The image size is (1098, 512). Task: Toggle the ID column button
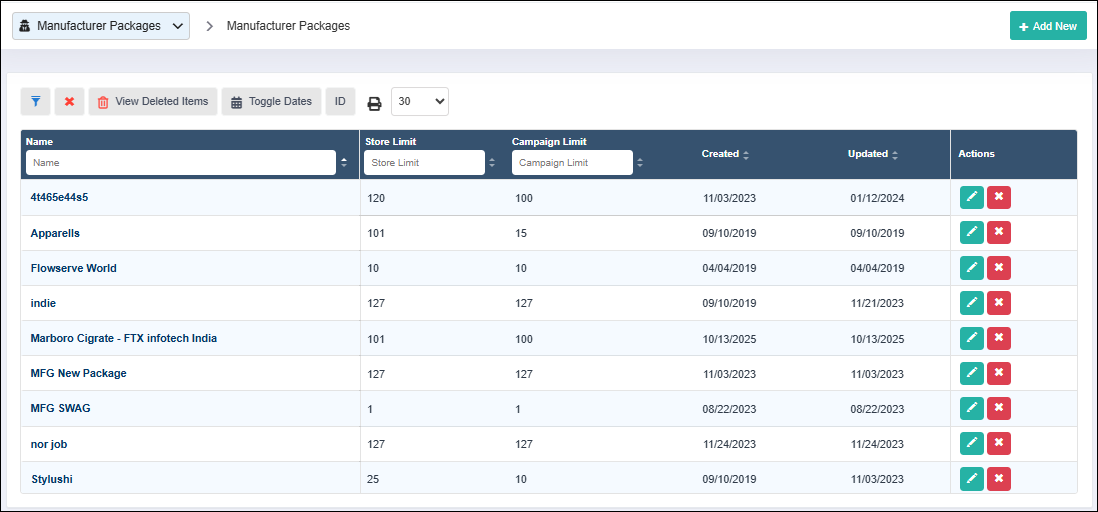340,101
